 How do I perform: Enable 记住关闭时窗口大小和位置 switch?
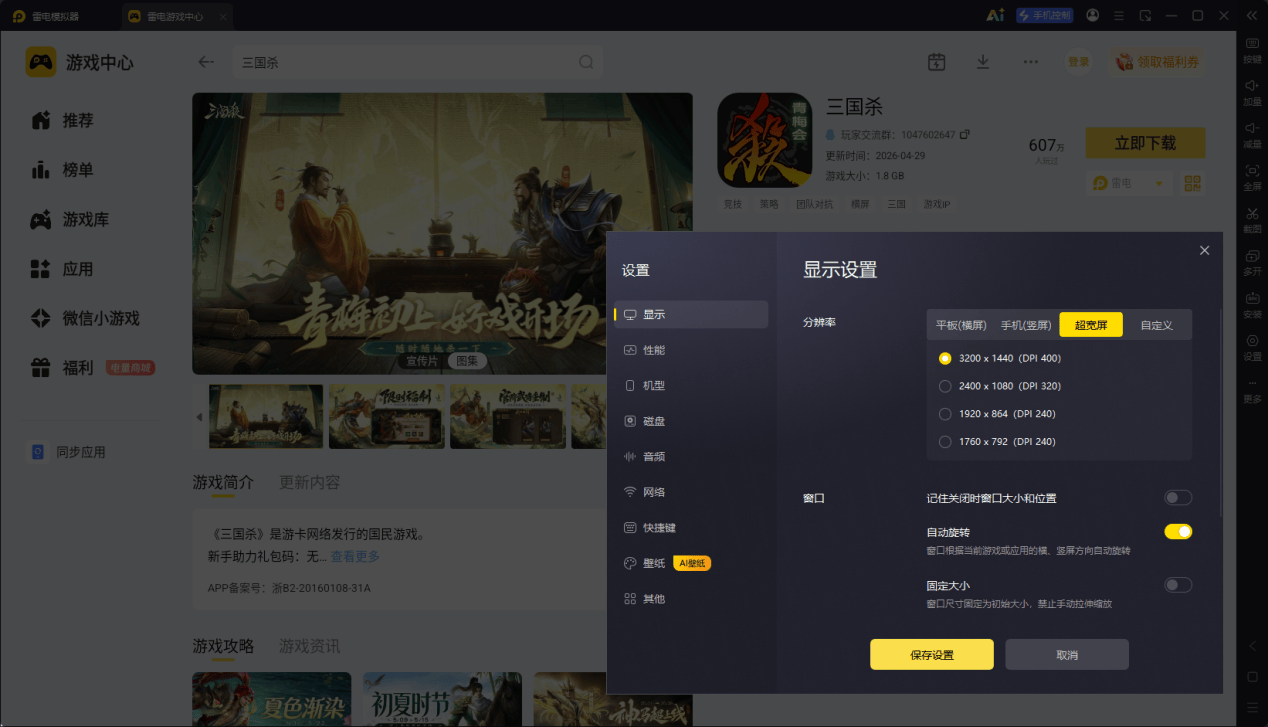pyautogui.click(x=1178, y=498)
